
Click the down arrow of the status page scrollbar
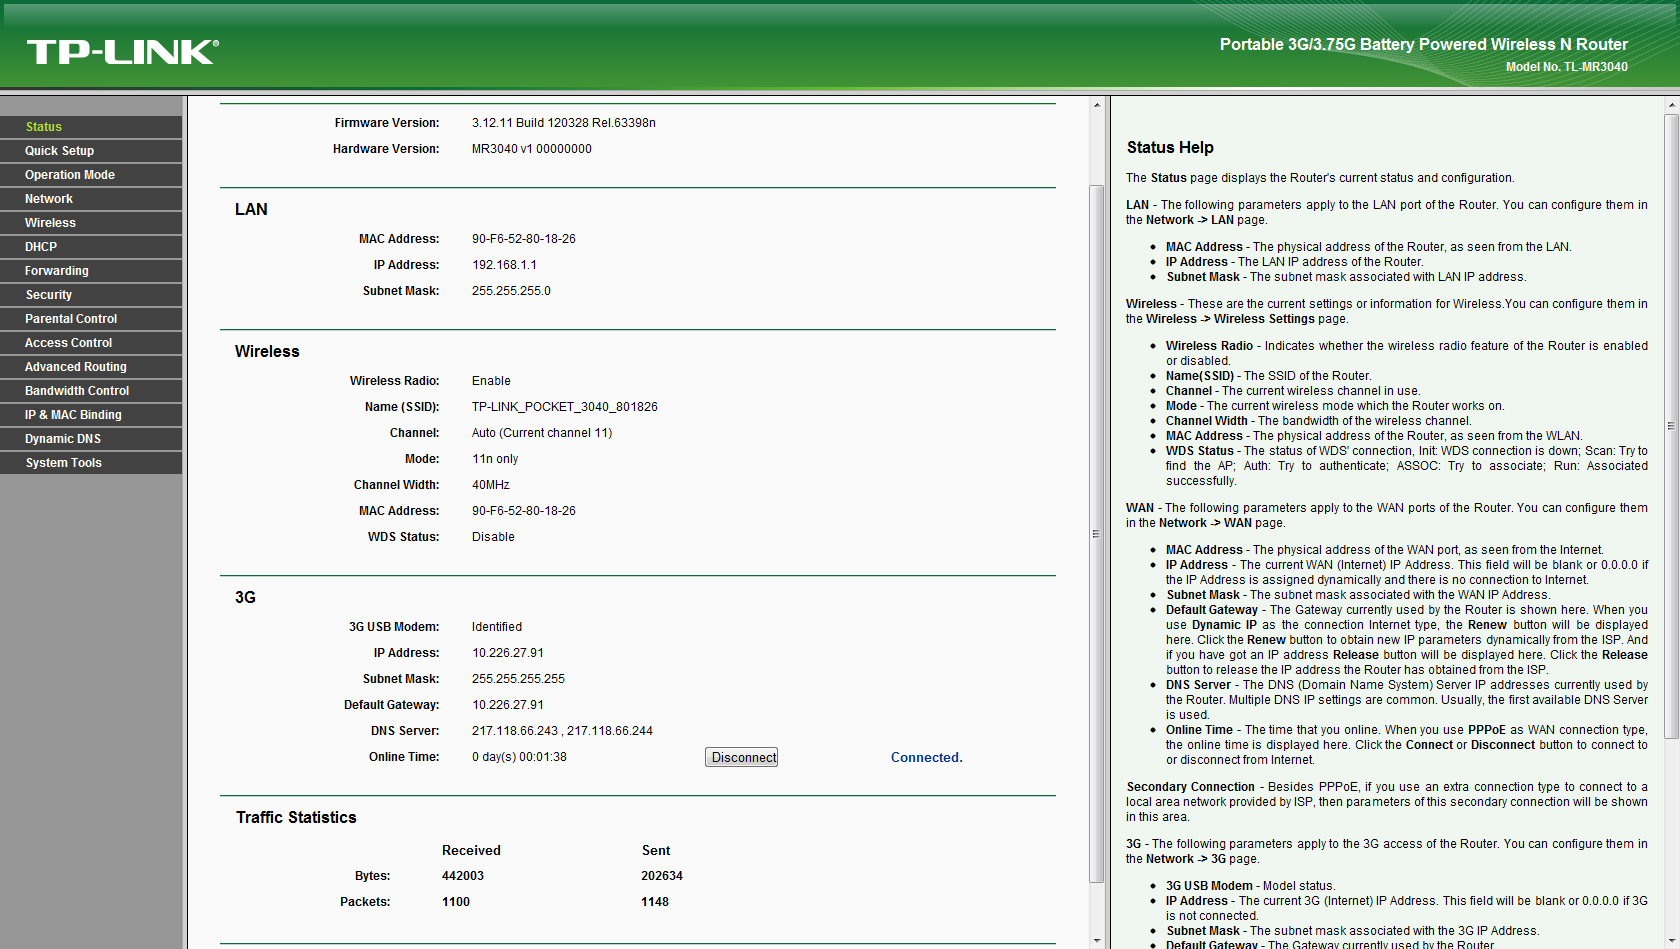1097,940
